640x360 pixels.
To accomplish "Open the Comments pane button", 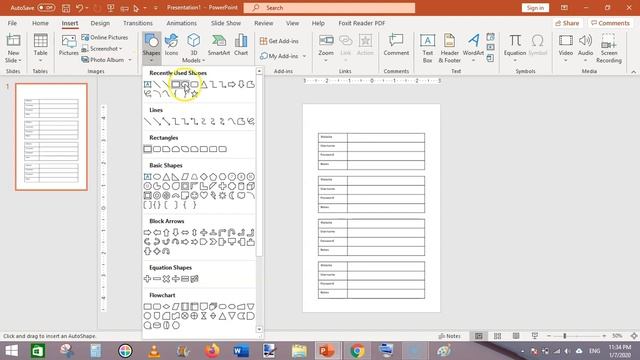I will click(610, 23).
